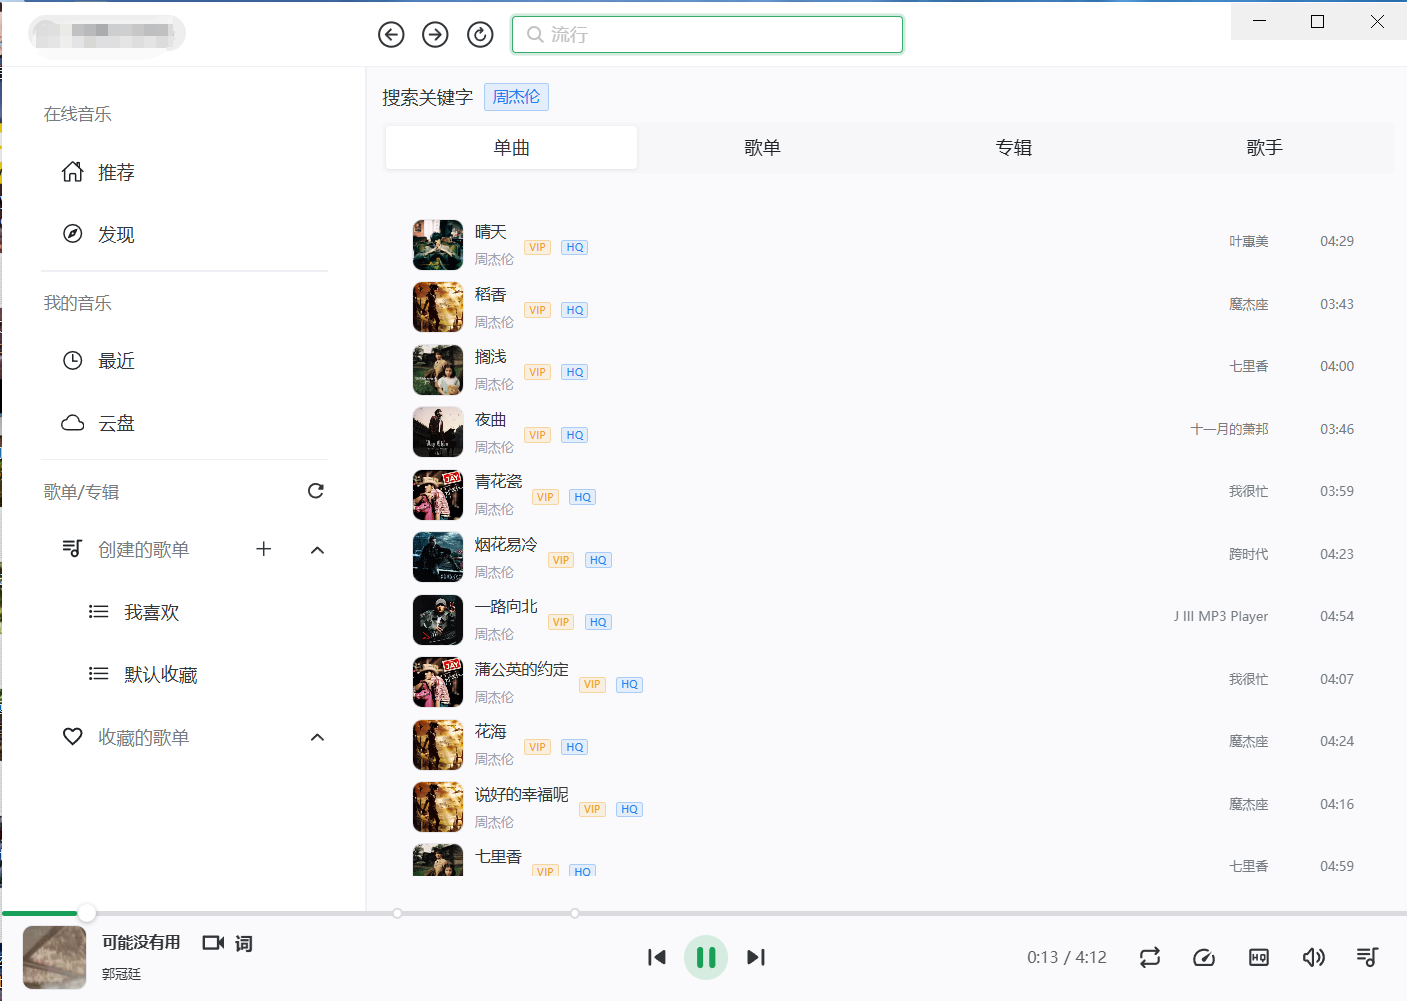
Task: Show lyrics using the 词 icon
Action: pos(244,943)
